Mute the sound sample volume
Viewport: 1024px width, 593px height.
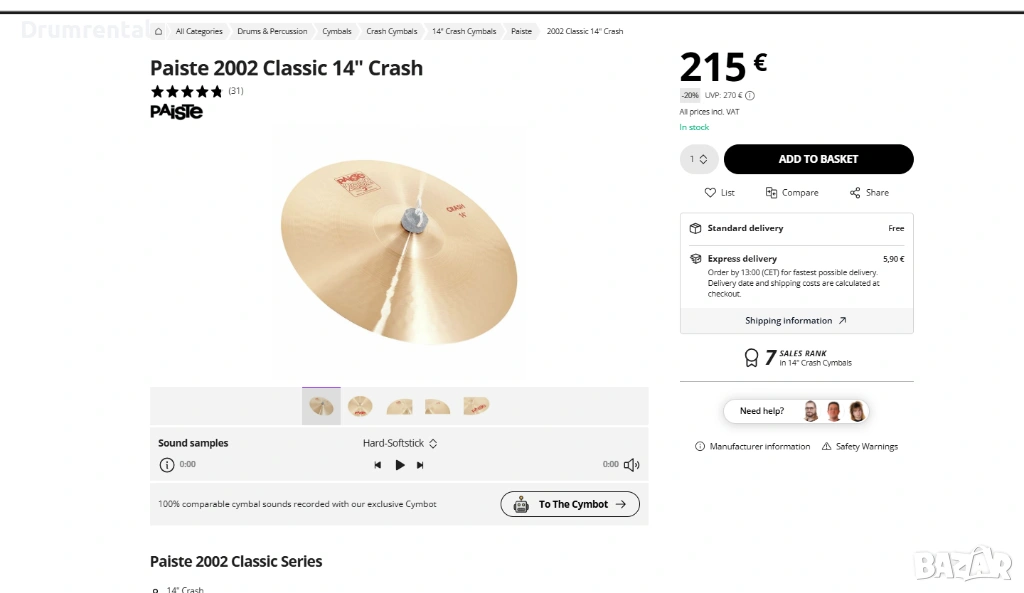coord(631,465)
